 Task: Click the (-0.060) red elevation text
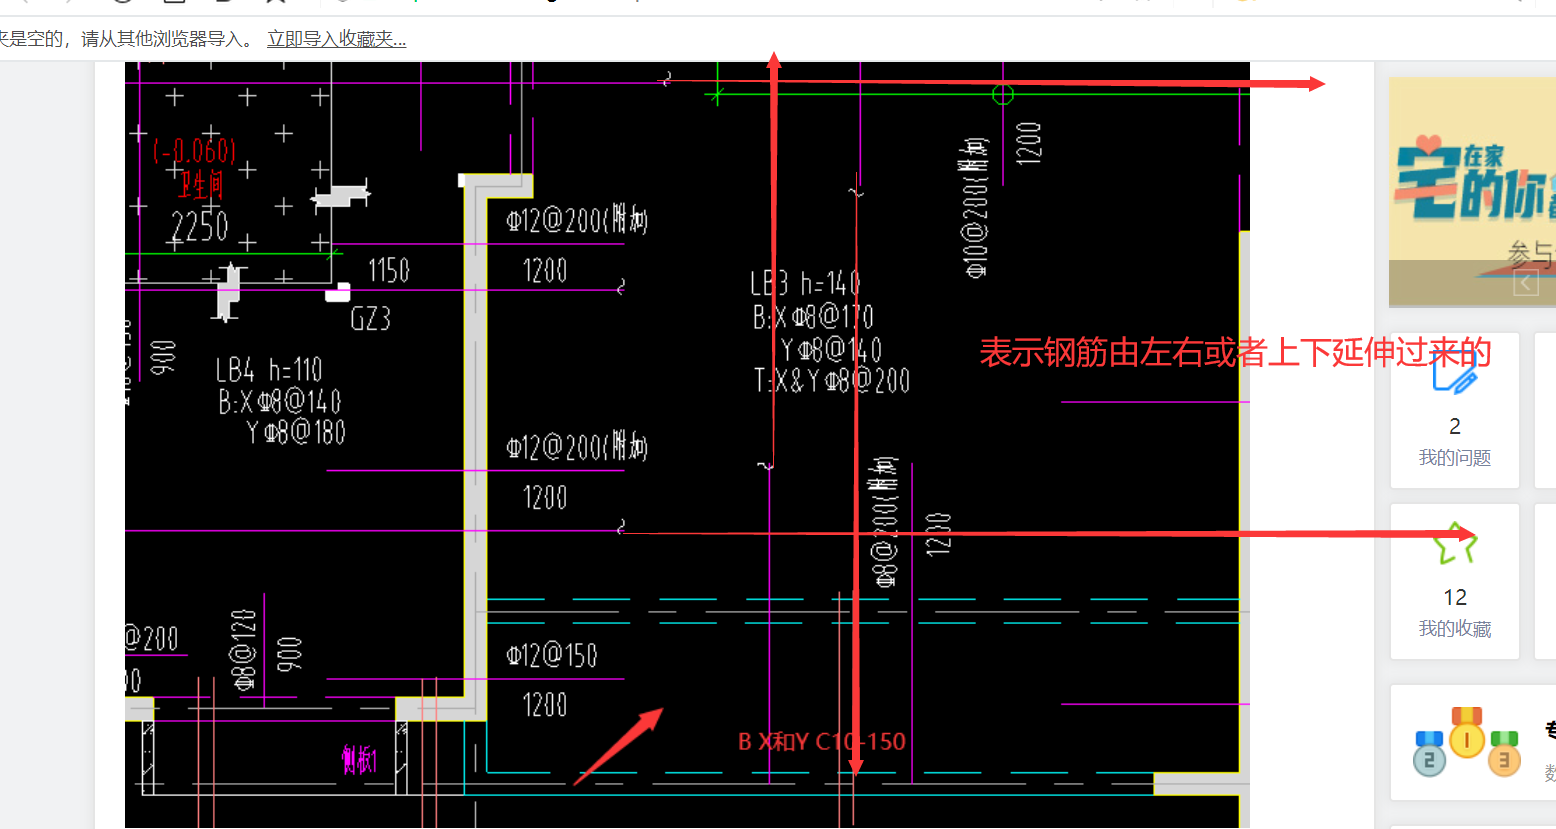click(194, 151)
